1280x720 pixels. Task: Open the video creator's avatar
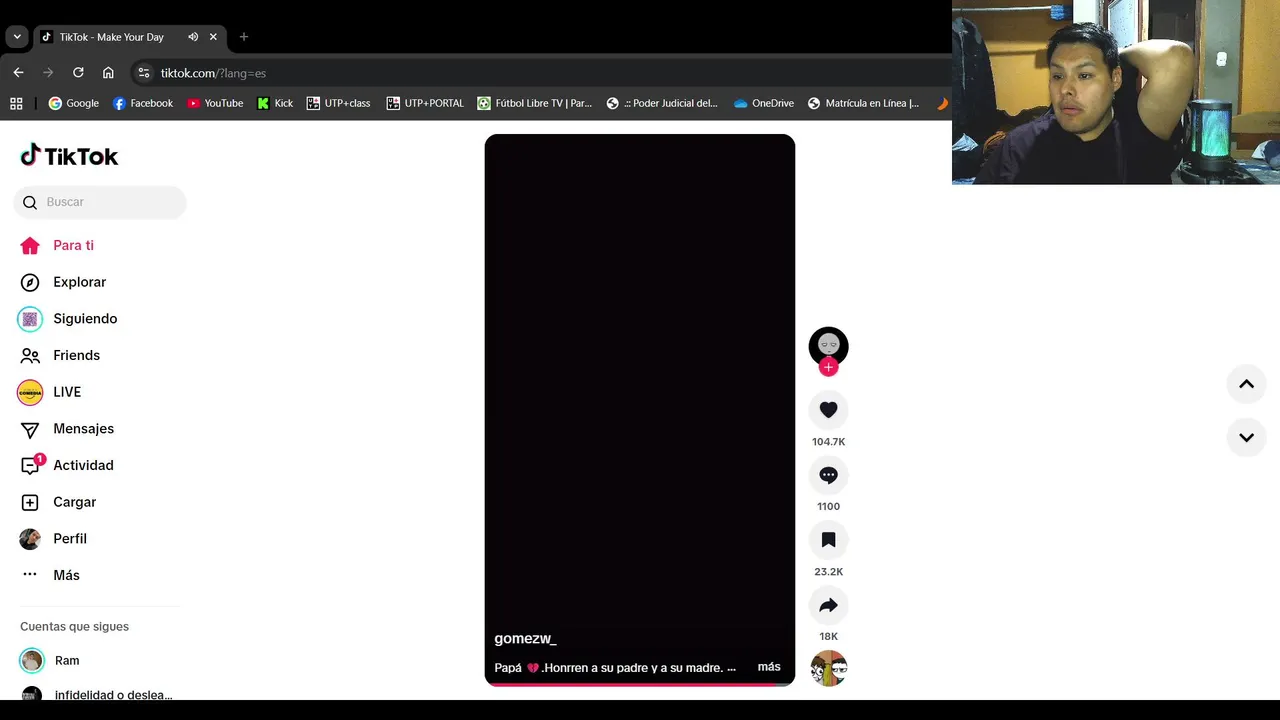(x=828, y=346)
